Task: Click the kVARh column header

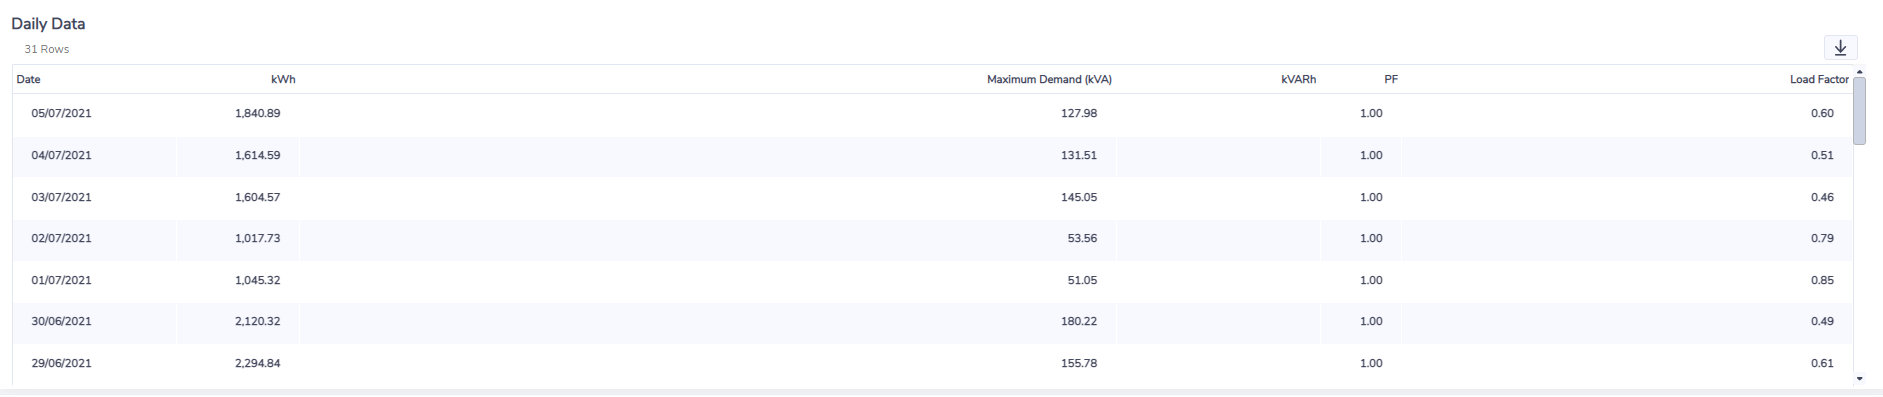Action: tap(1298, 79)
